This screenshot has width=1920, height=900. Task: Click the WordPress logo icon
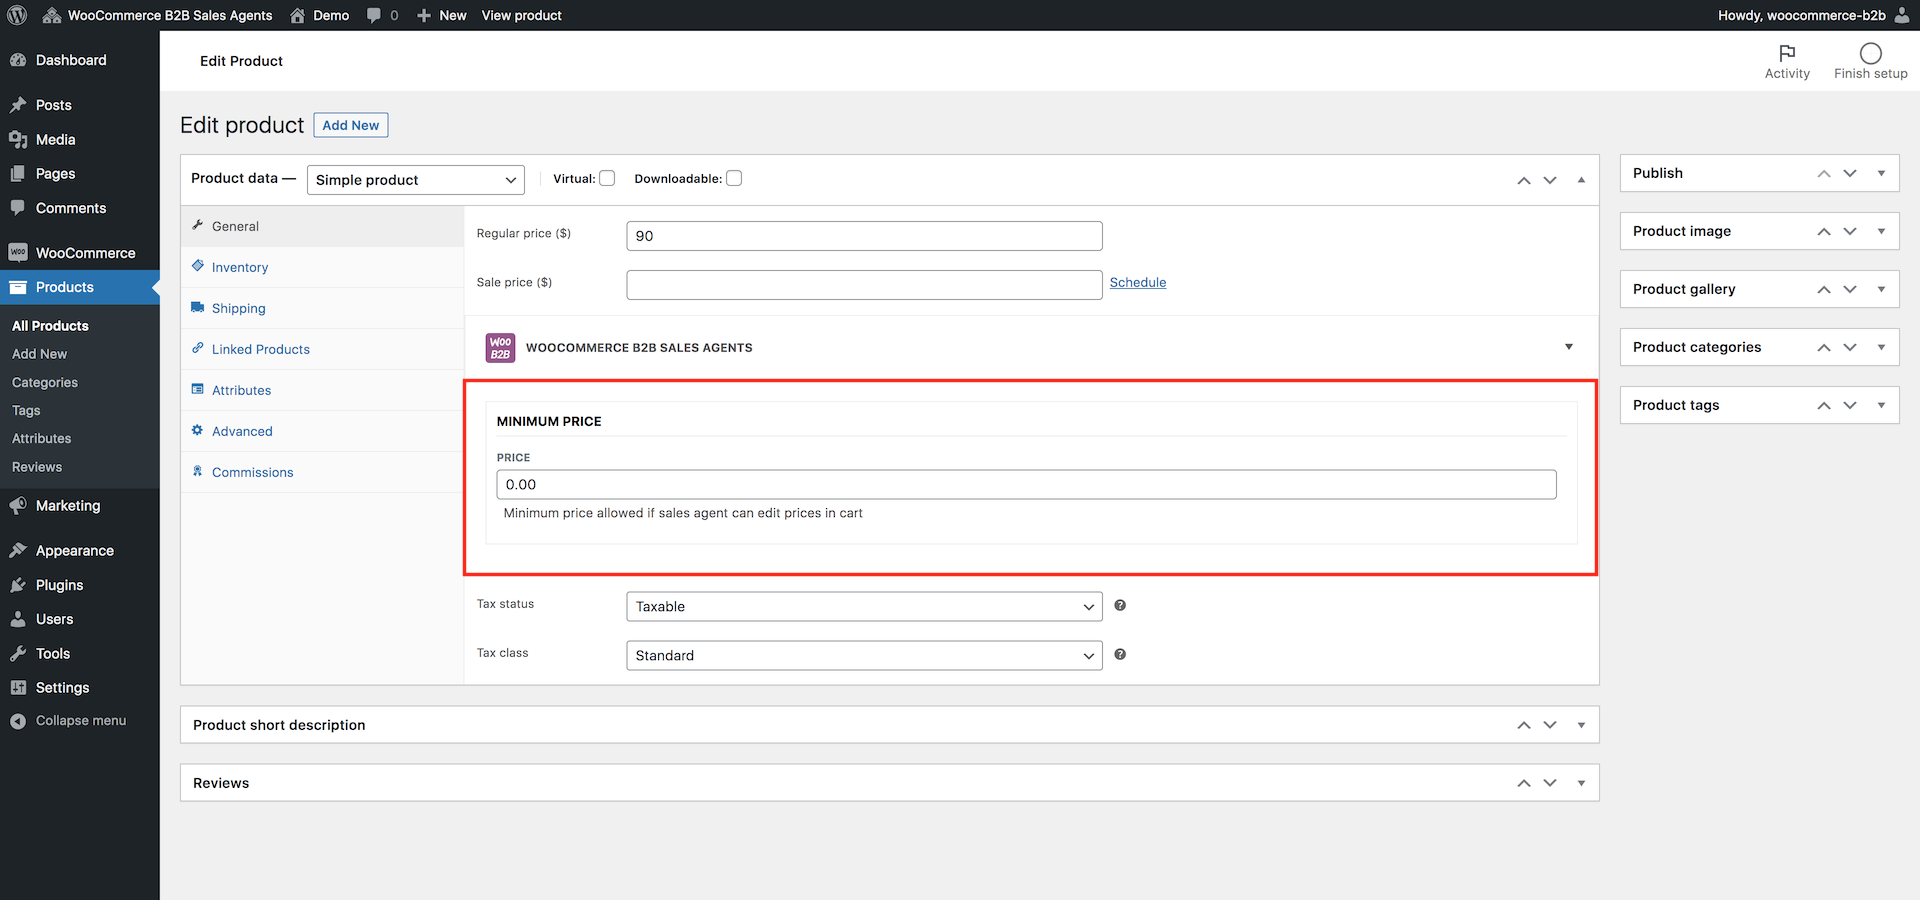[x=17, y=15]
